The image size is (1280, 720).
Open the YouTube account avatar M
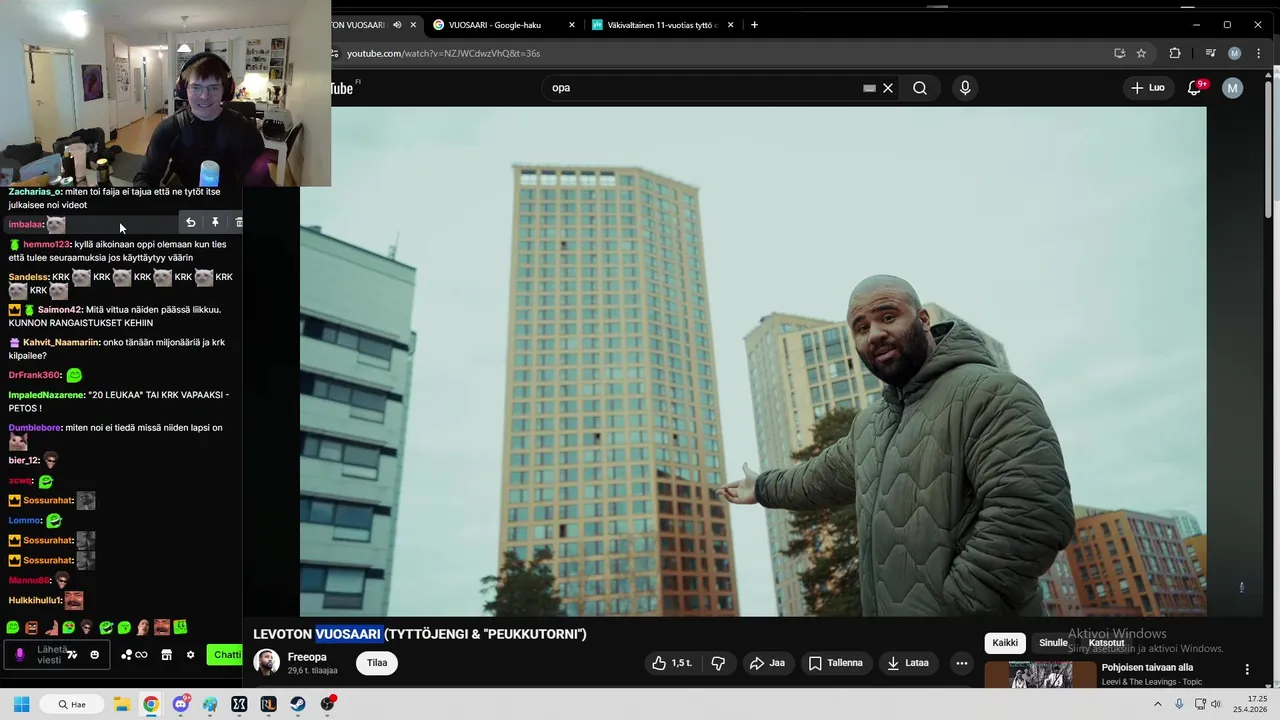1232,88
